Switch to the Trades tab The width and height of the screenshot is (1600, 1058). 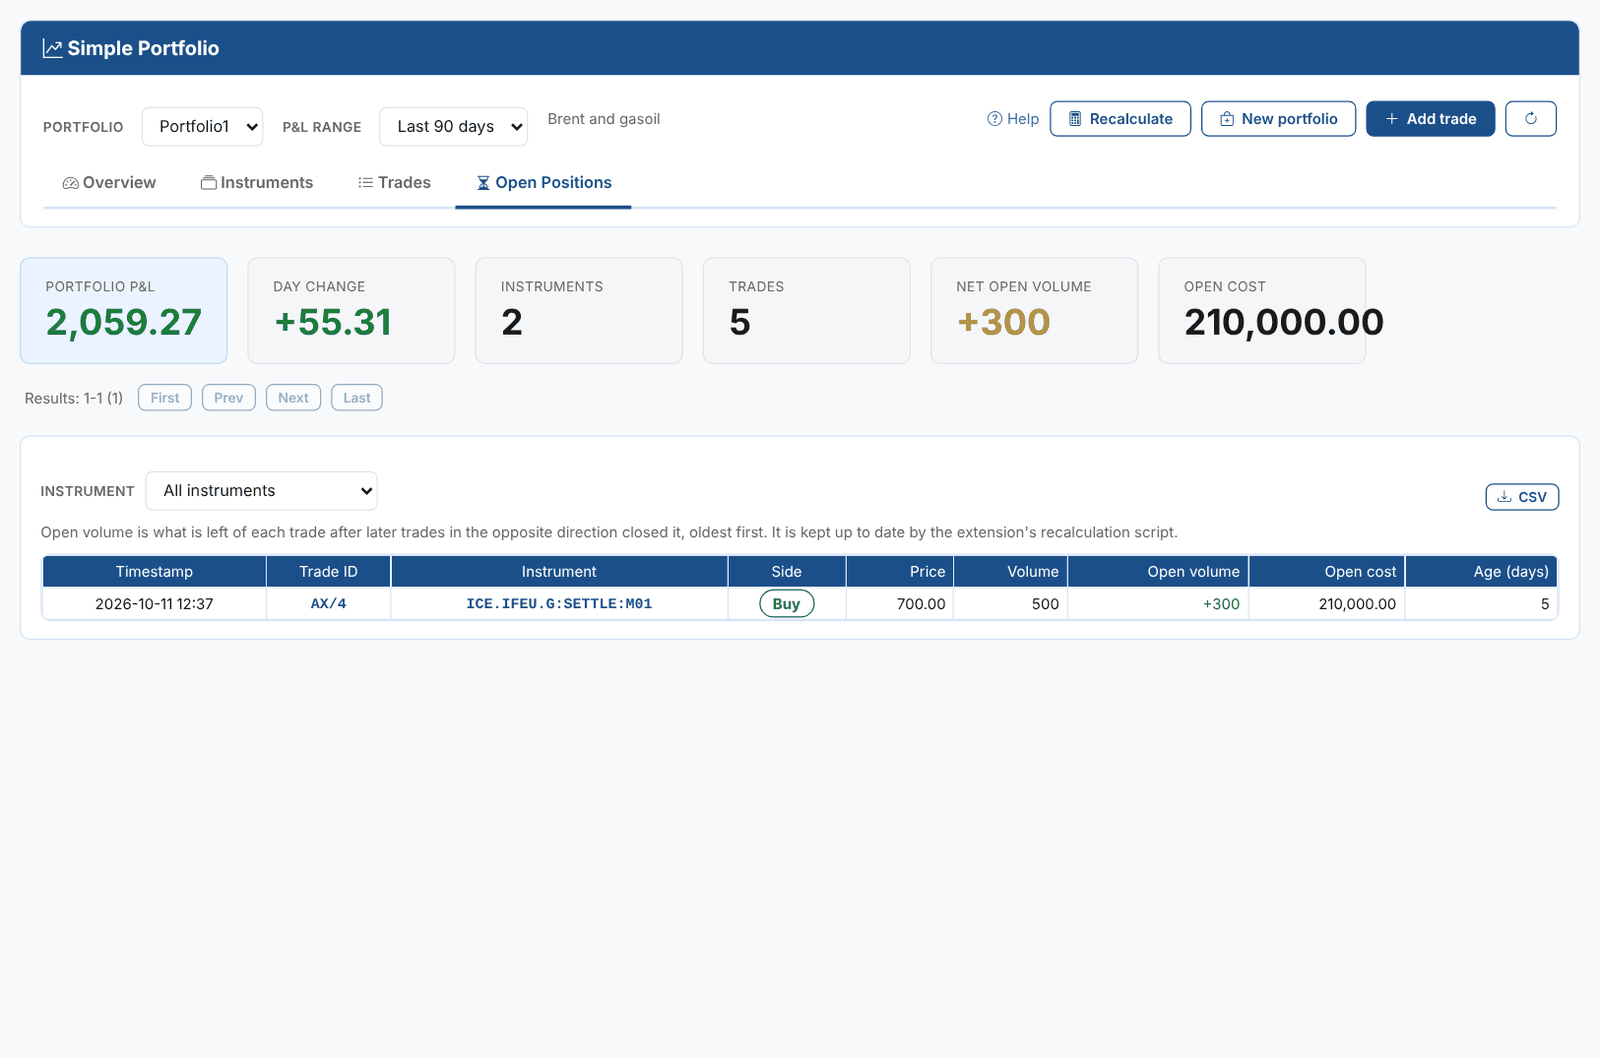(x=394, y=183)
